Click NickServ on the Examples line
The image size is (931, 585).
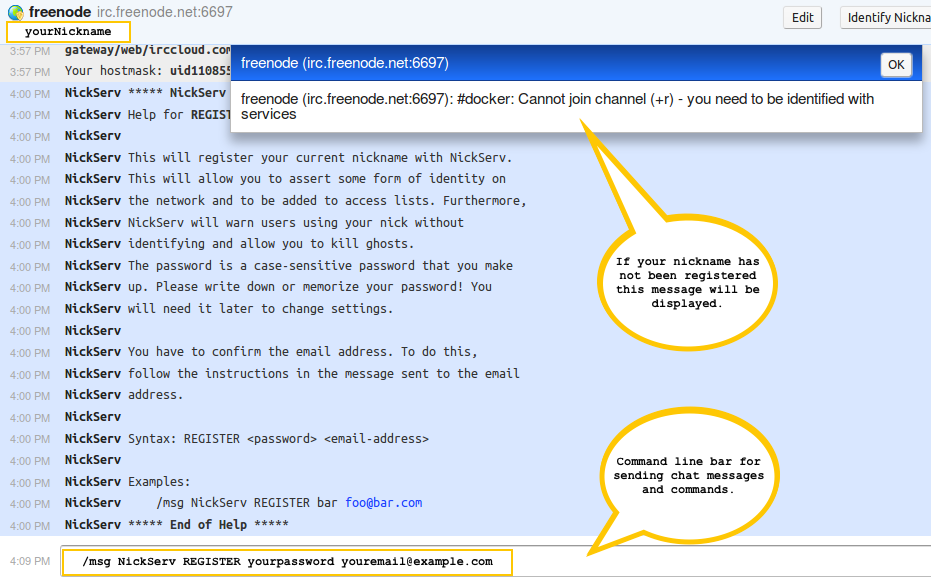point(93,481)
